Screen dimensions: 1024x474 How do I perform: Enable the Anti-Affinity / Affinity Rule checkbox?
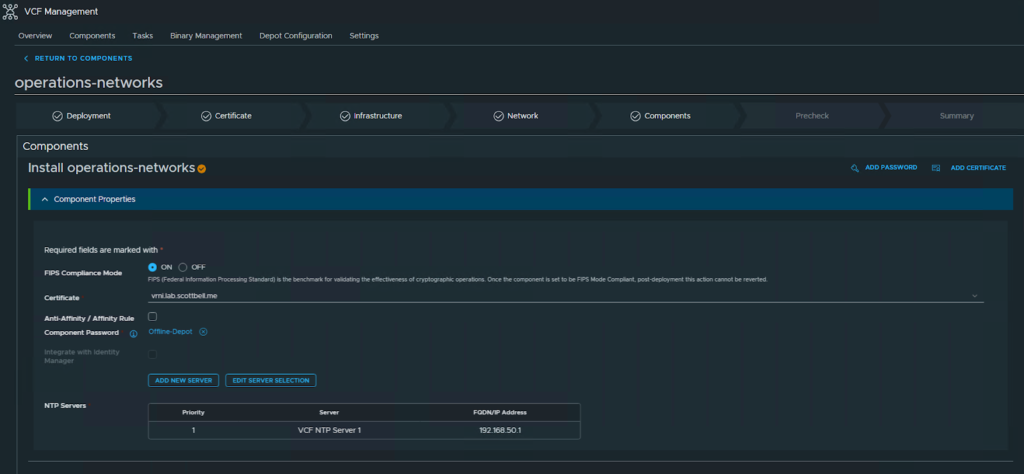coord(152,317)
